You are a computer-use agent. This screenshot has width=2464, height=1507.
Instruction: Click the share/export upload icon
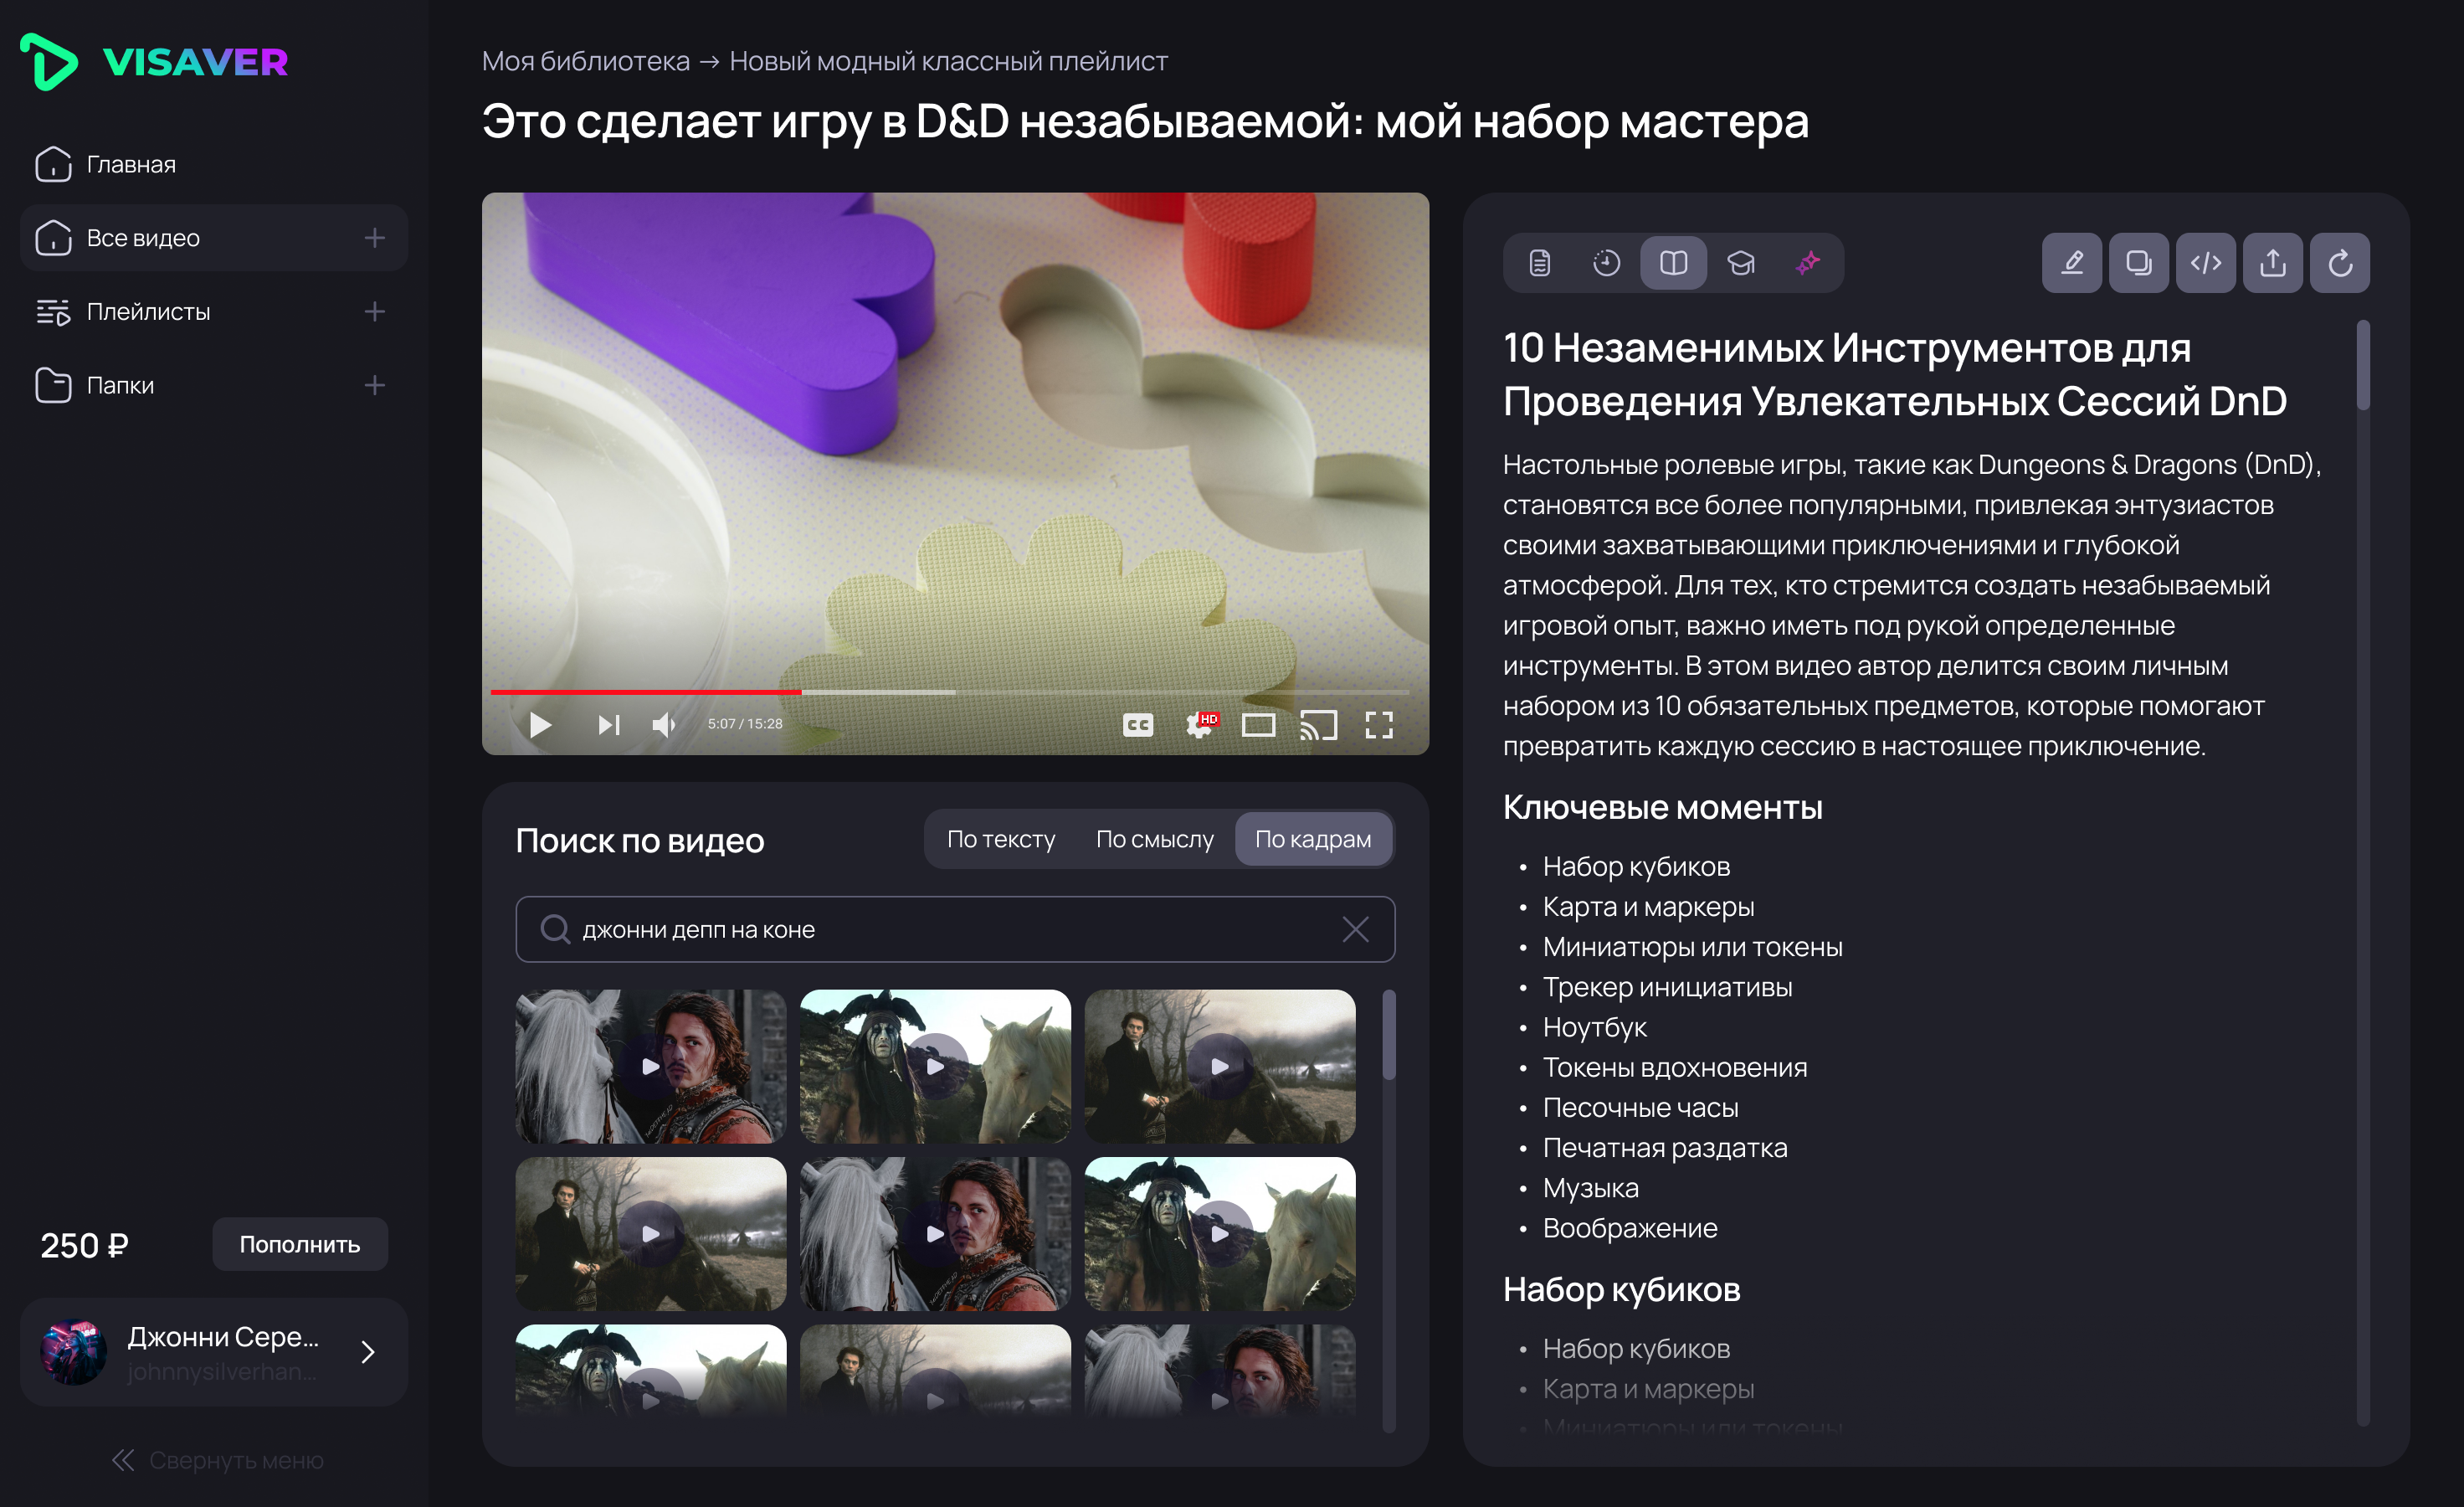(2272, 263)
